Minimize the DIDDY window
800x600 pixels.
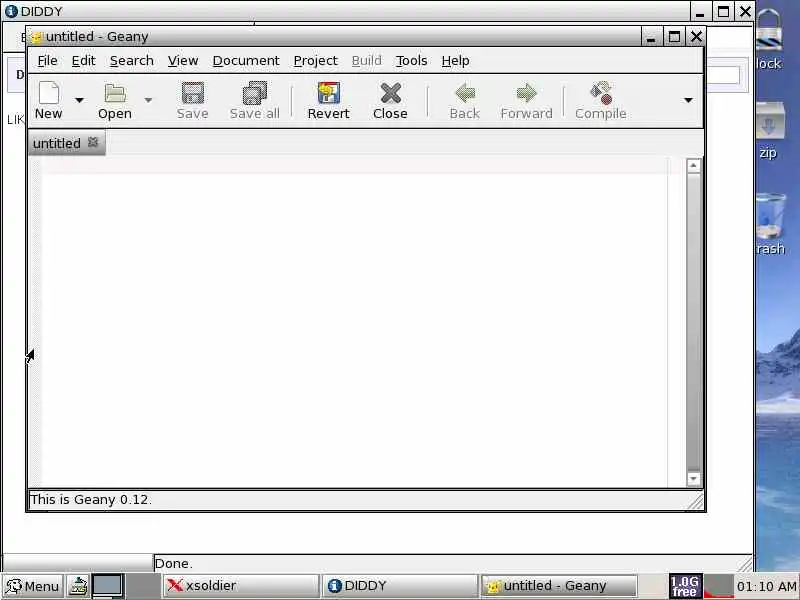(x=700, y=12)
